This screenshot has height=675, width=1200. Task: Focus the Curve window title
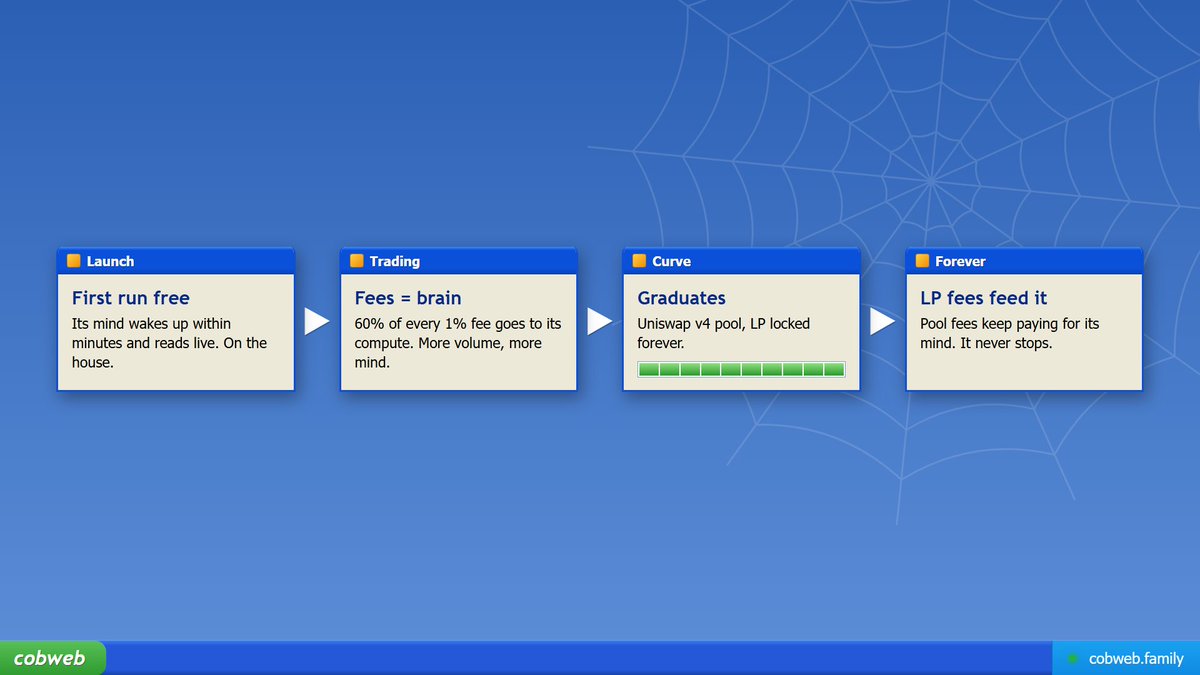pyautogui.click(x=672, y=261)
